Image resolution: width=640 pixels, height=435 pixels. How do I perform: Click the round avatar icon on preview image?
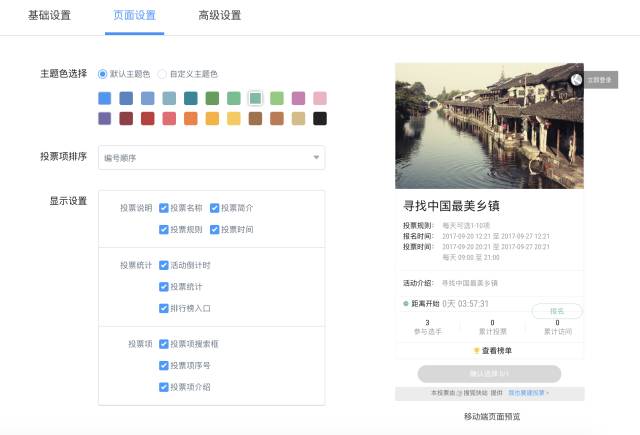pos(576,80)
